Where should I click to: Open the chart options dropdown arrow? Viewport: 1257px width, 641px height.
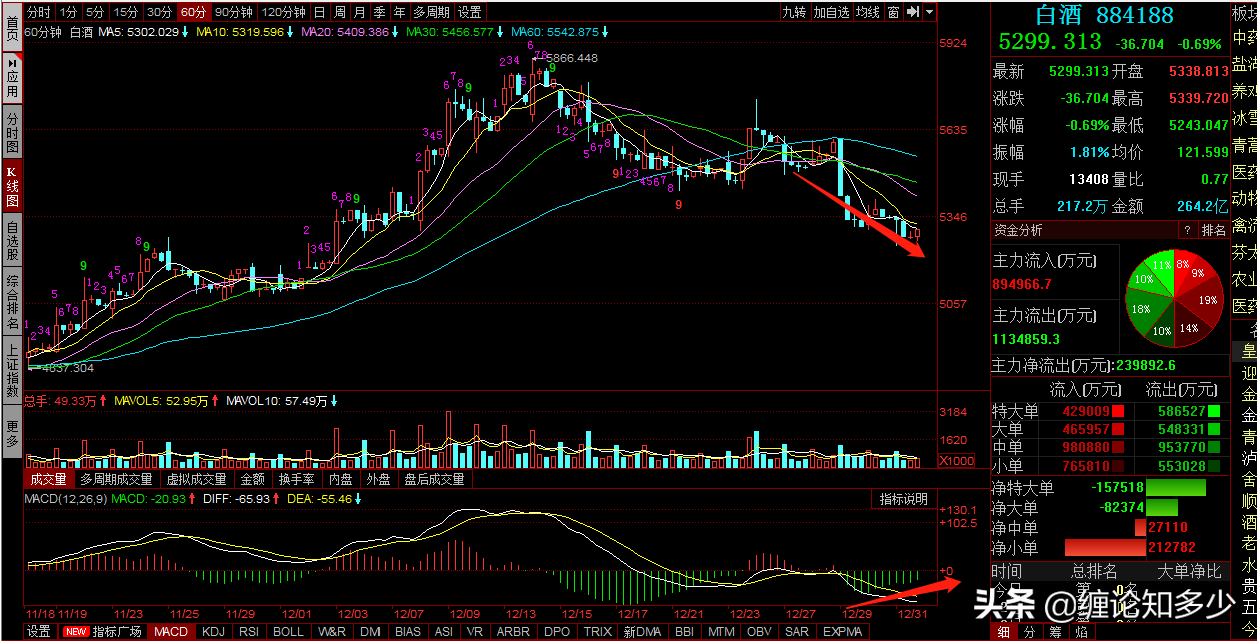930,12
